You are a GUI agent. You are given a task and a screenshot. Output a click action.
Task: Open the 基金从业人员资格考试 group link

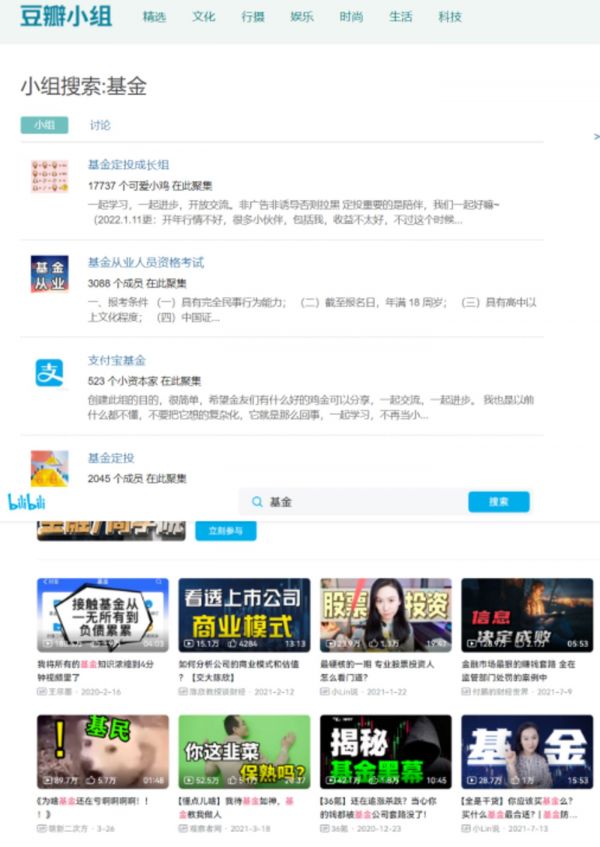[145, 262]
